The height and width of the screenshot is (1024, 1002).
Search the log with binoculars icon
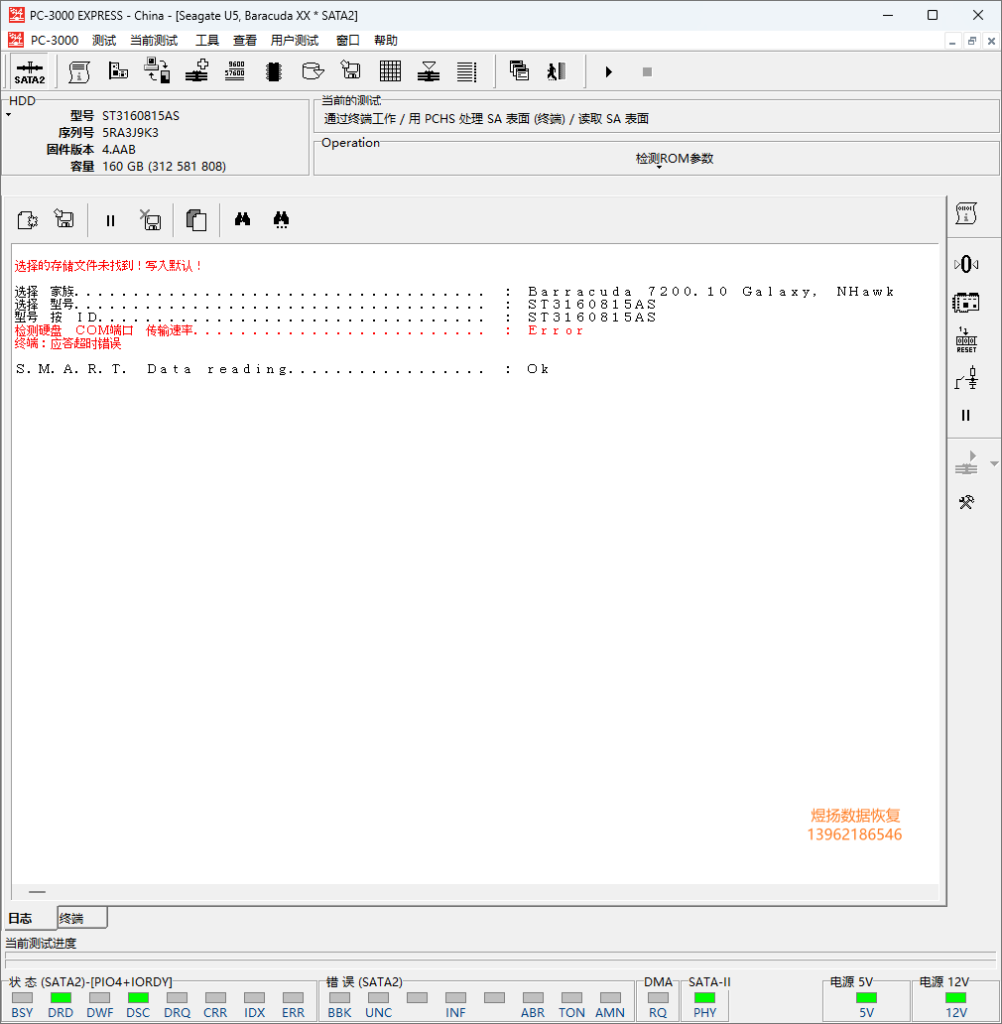tap(242, 219)
